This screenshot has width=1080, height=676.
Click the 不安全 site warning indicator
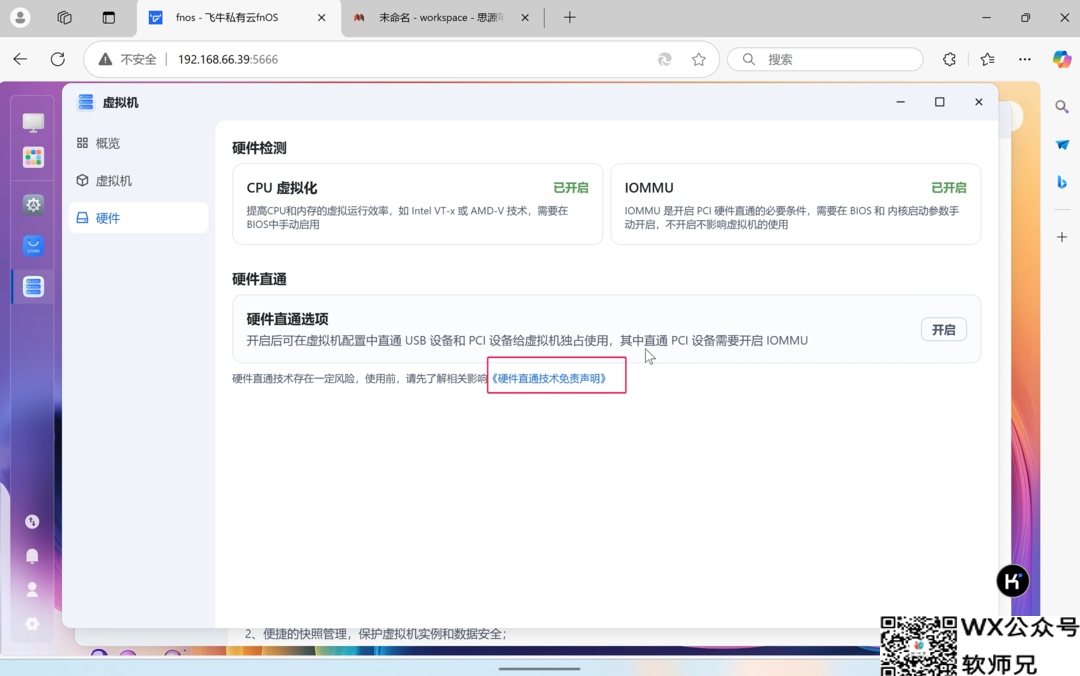click(x=127, y=59)
